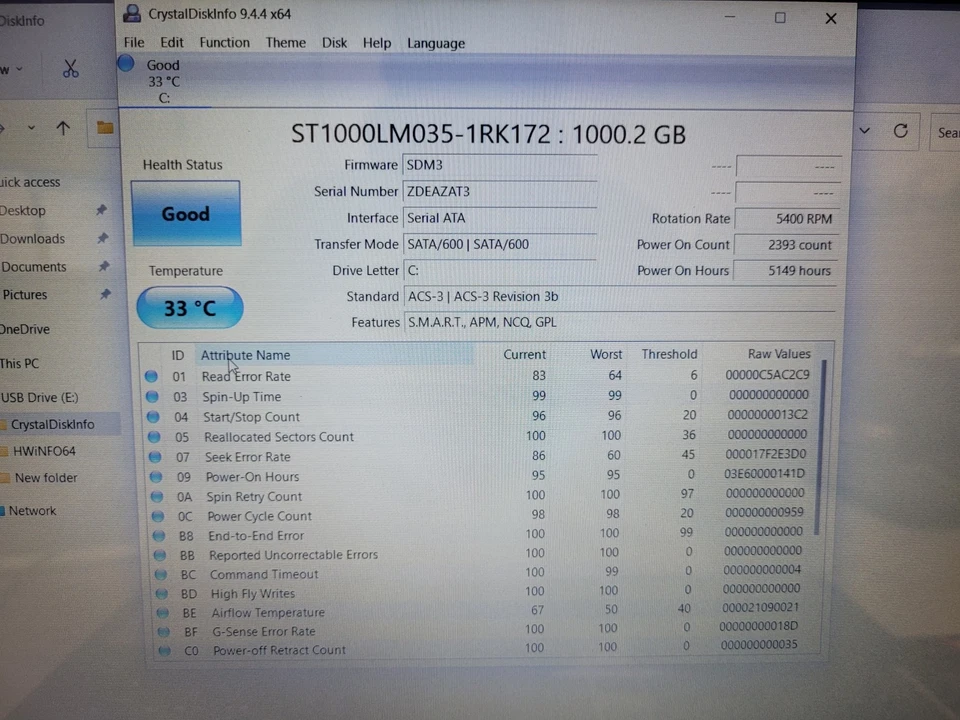Screen dimensions: 960x720
Task: Open the Language menu
Action: coord(436,43)
